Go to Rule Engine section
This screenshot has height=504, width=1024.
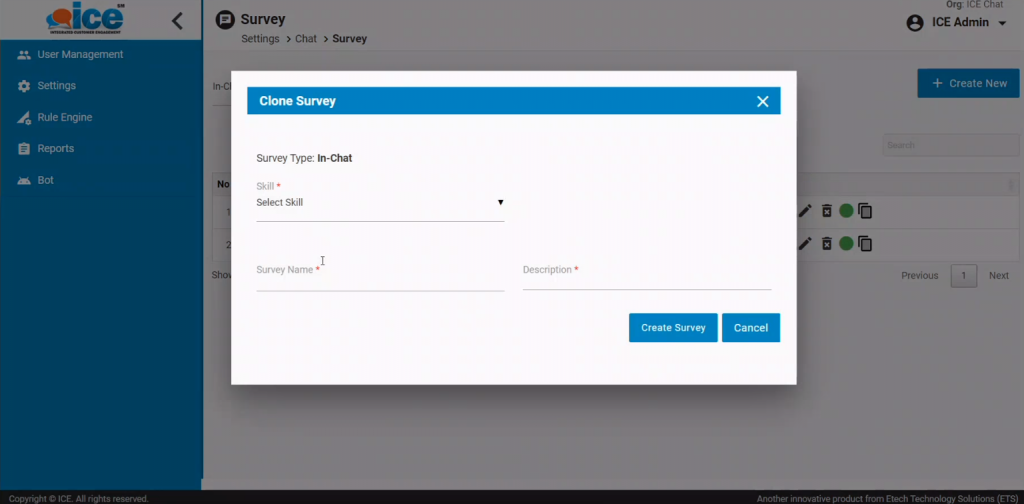(64, 118)
